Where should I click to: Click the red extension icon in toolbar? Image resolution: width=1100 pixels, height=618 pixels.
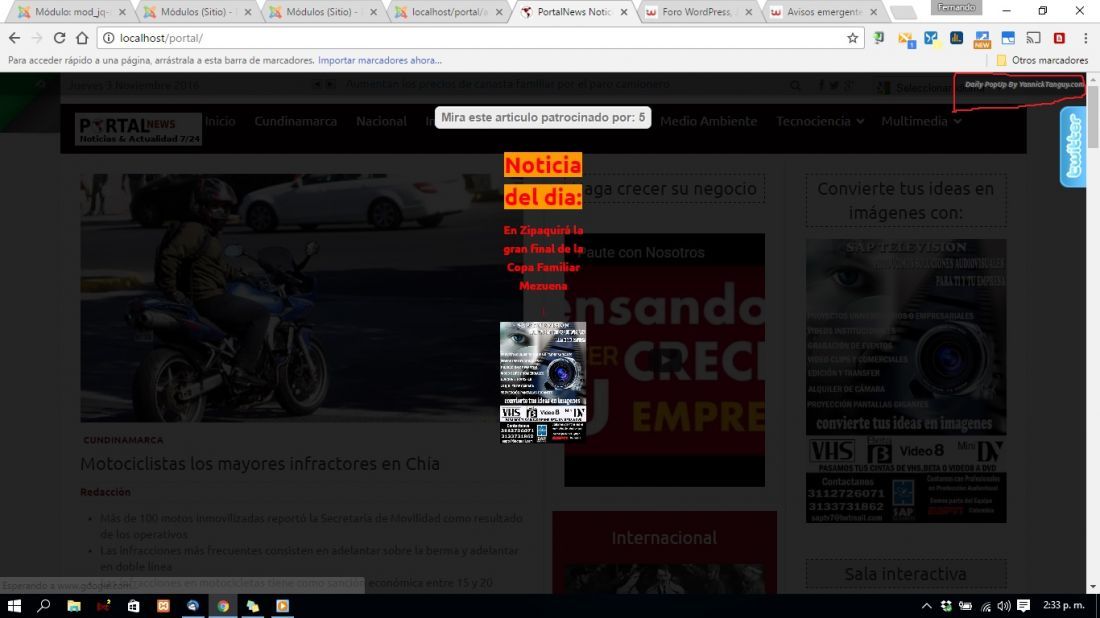tap(1059, 38)
